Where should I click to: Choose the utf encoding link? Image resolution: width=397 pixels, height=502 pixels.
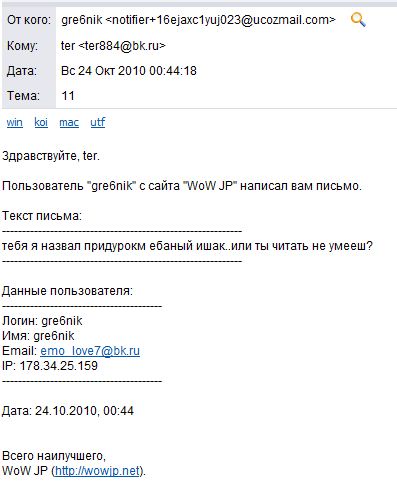(x=98, y=122)
